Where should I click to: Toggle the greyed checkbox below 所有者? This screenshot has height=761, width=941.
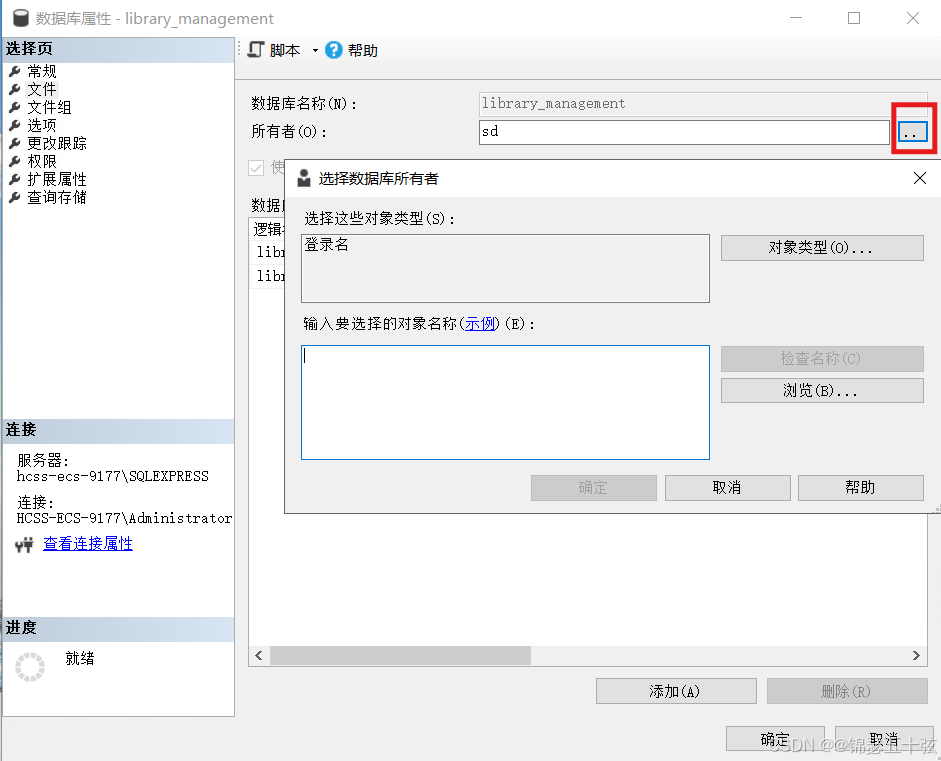coord(256,168)
